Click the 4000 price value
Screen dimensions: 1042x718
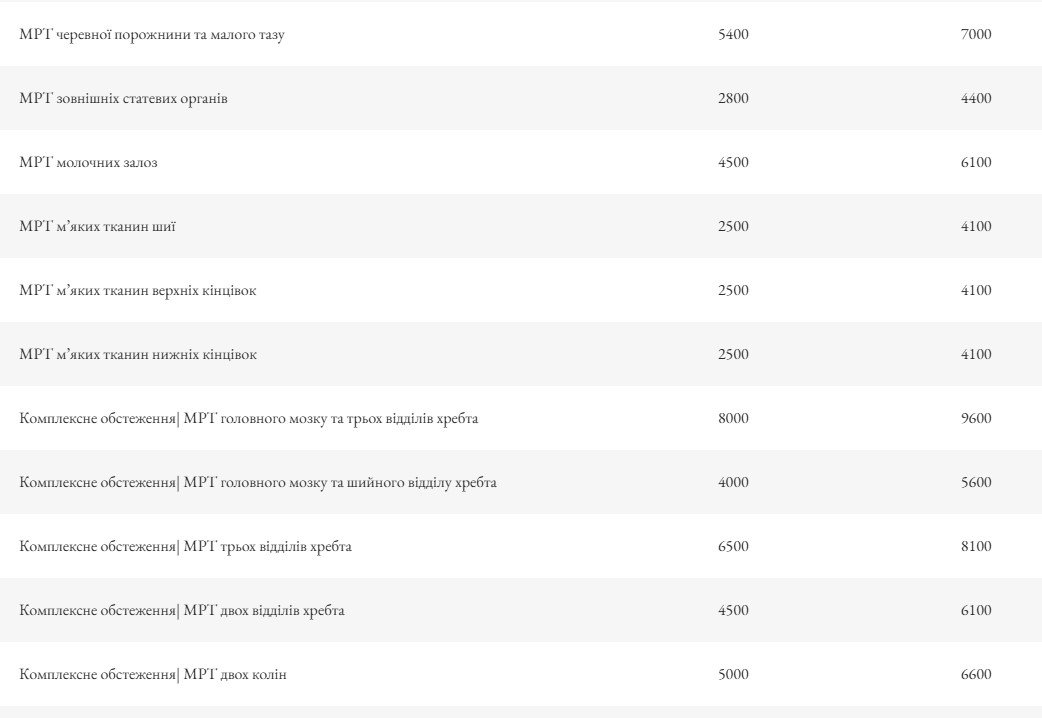(x=733, y=483)
